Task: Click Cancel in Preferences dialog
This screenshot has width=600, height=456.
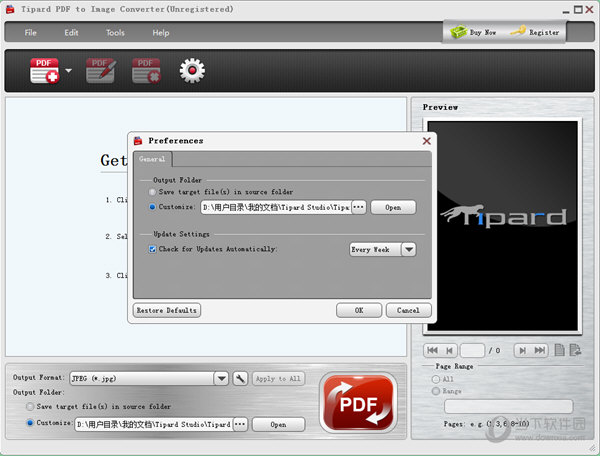Action: tap(408, 310)
